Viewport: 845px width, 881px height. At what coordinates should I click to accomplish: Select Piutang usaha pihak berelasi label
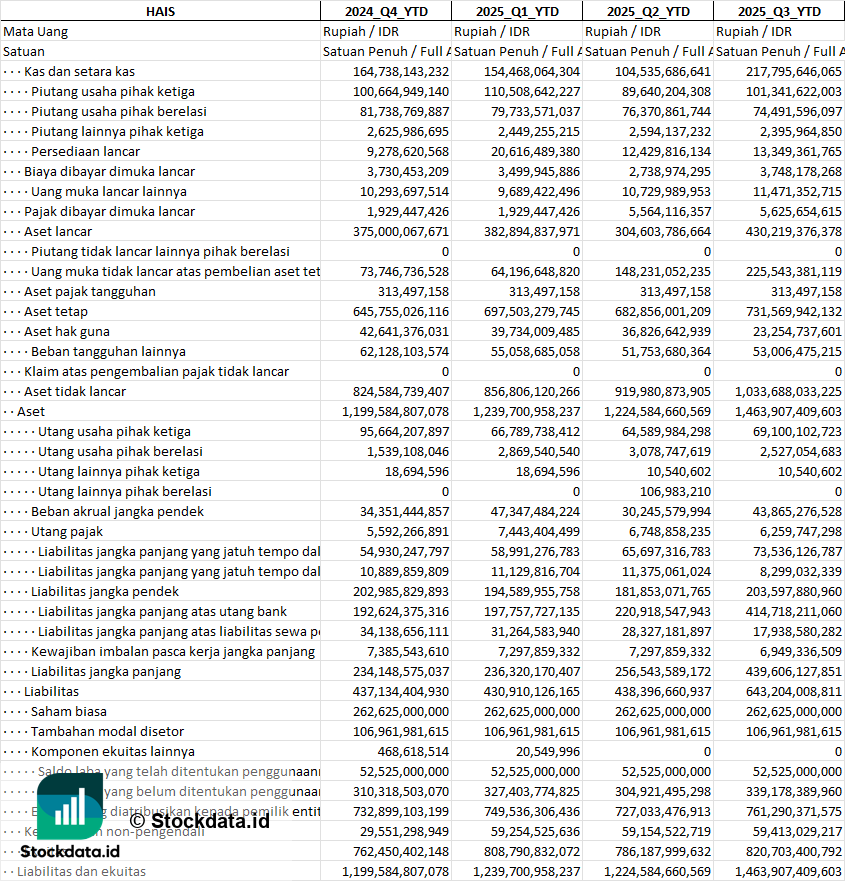tap(119, 111)
